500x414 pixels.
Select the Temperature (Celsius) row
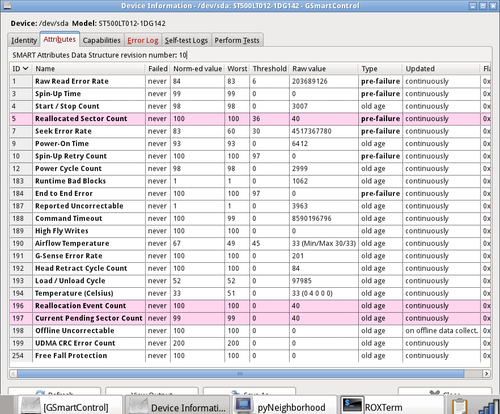[x=250, y=293]
